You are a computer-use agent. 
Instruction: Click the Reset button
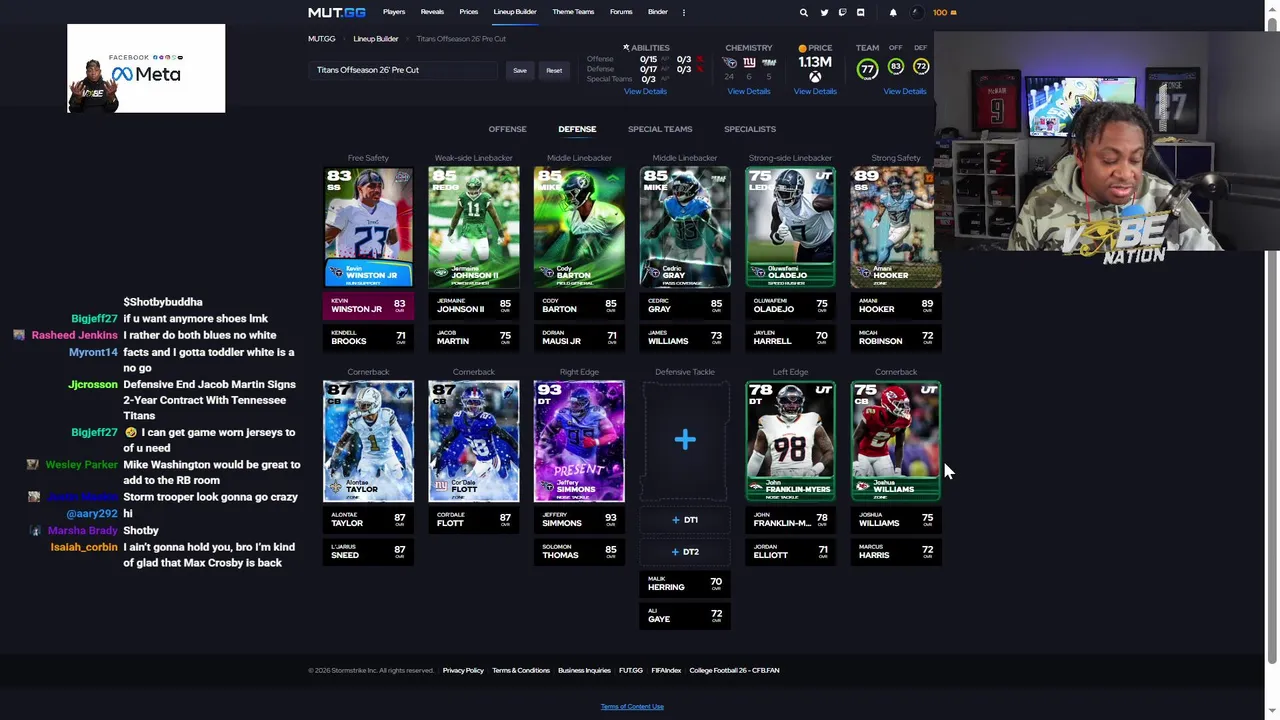[554, 71]
